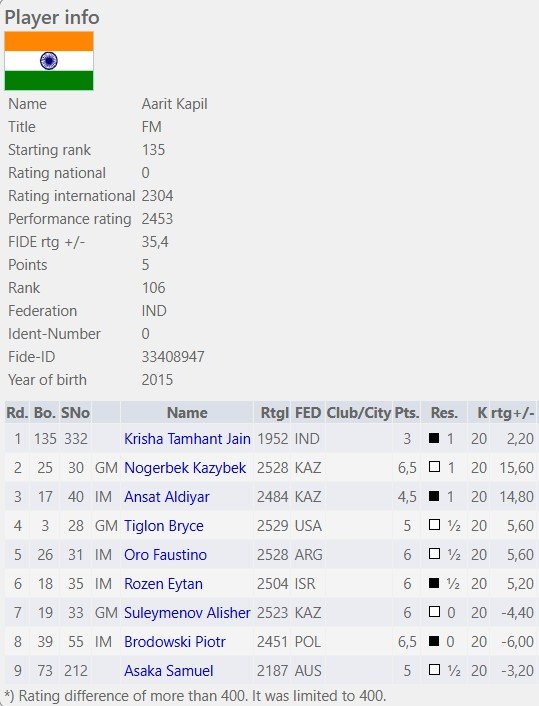Click the white piece icon in round 4

(x=434, y=525)
